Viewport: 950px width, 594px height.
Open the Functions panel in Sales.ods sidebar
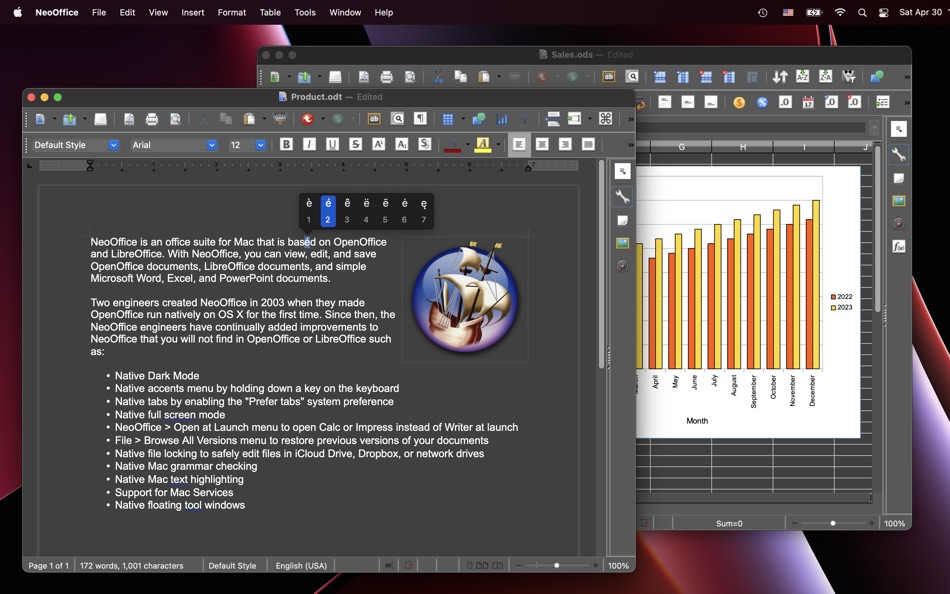[899, 246]
